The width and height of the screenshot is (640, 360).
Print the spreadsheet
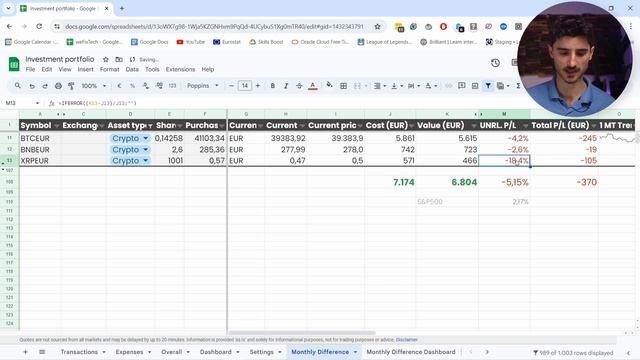[58, 86]
